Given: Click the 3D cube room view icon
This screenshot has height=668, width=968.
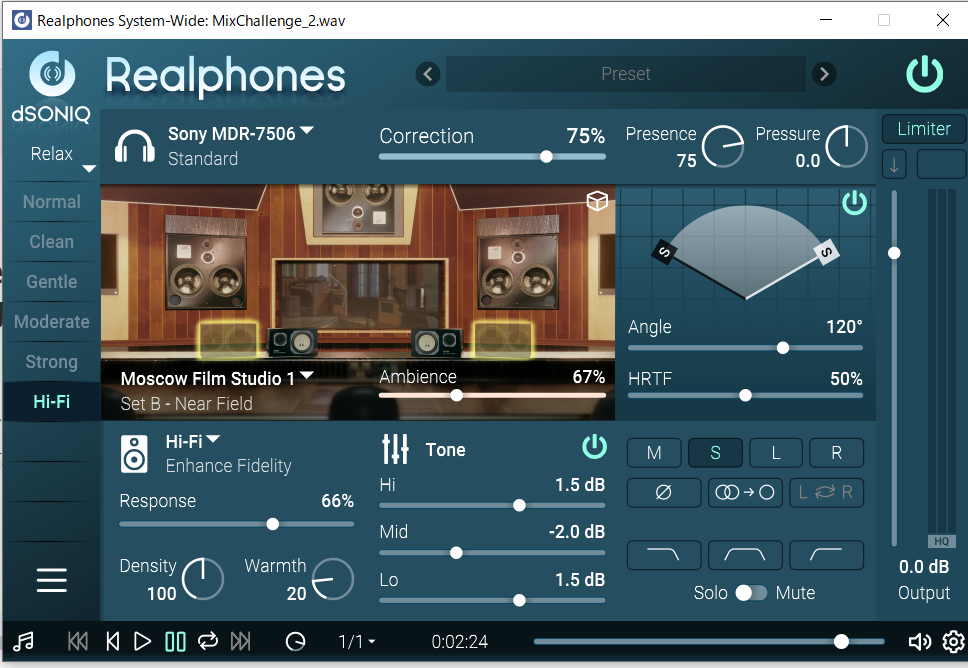Looking at the screenshot, I should point(597,201).
